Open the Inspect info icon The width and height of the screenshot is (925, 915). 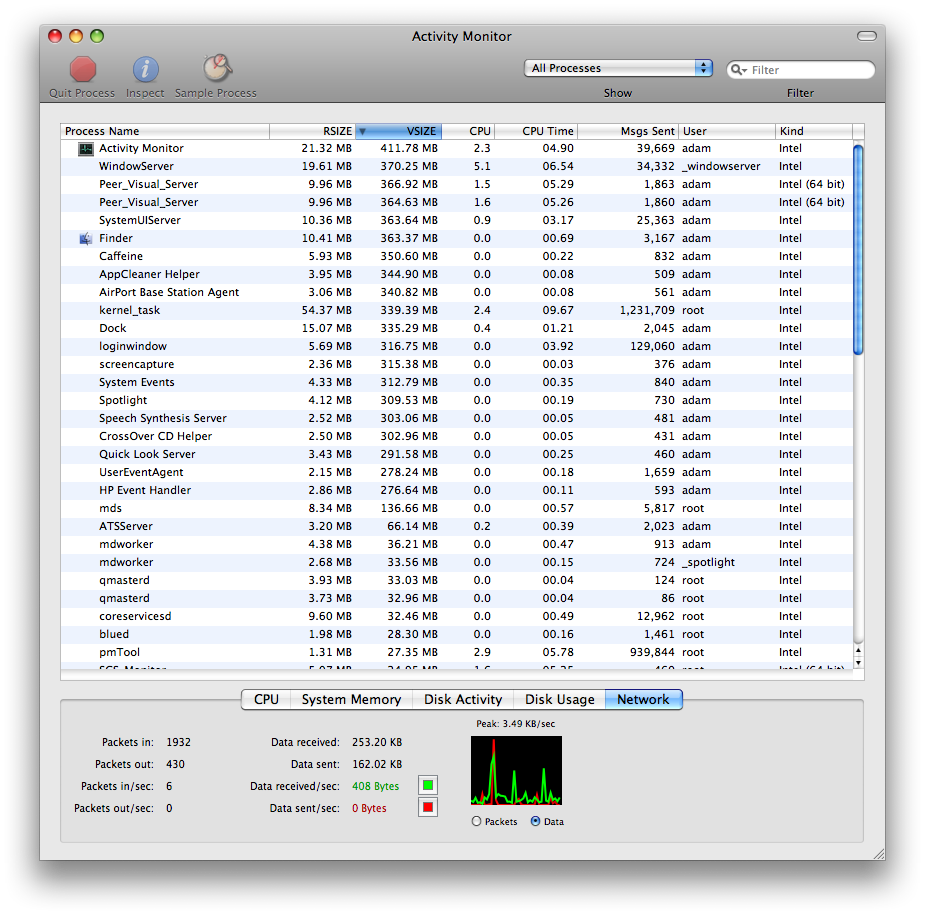tap(145, 70)
